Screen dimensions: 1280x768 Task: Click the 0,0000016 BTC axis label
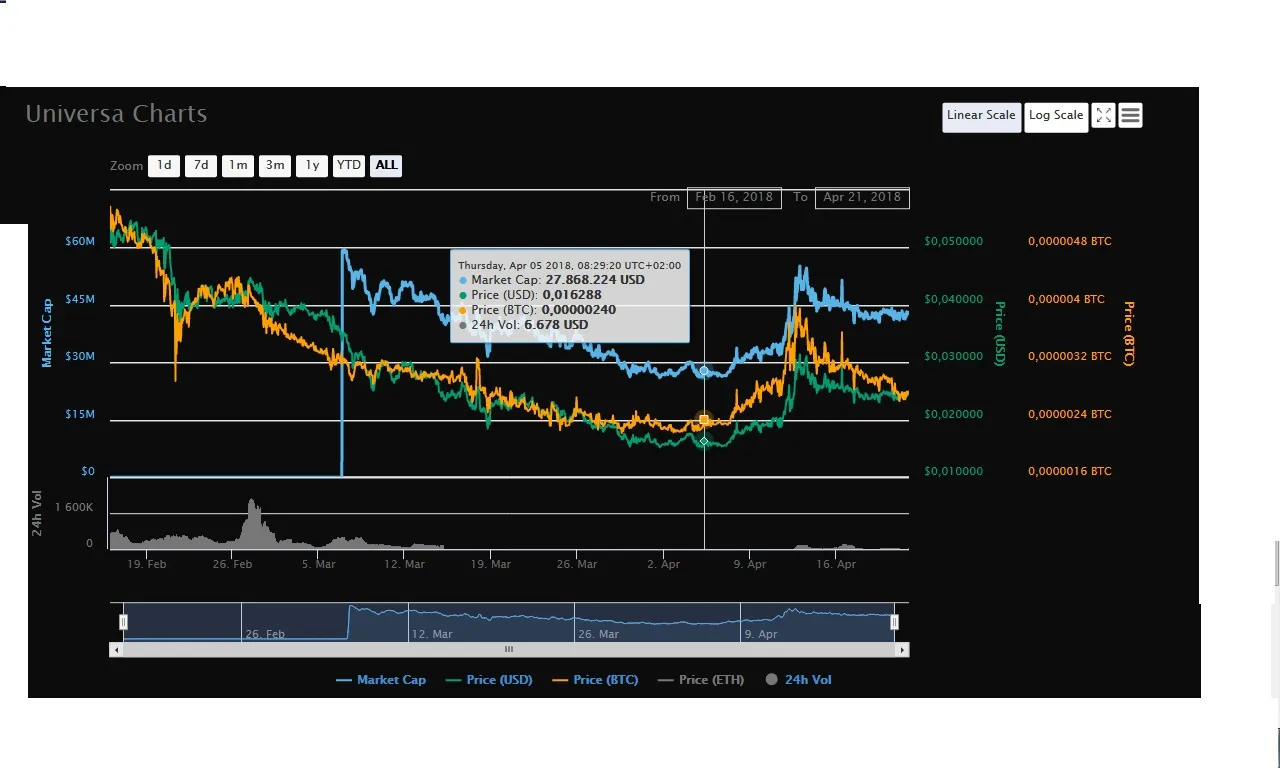tap(1070, 471)
